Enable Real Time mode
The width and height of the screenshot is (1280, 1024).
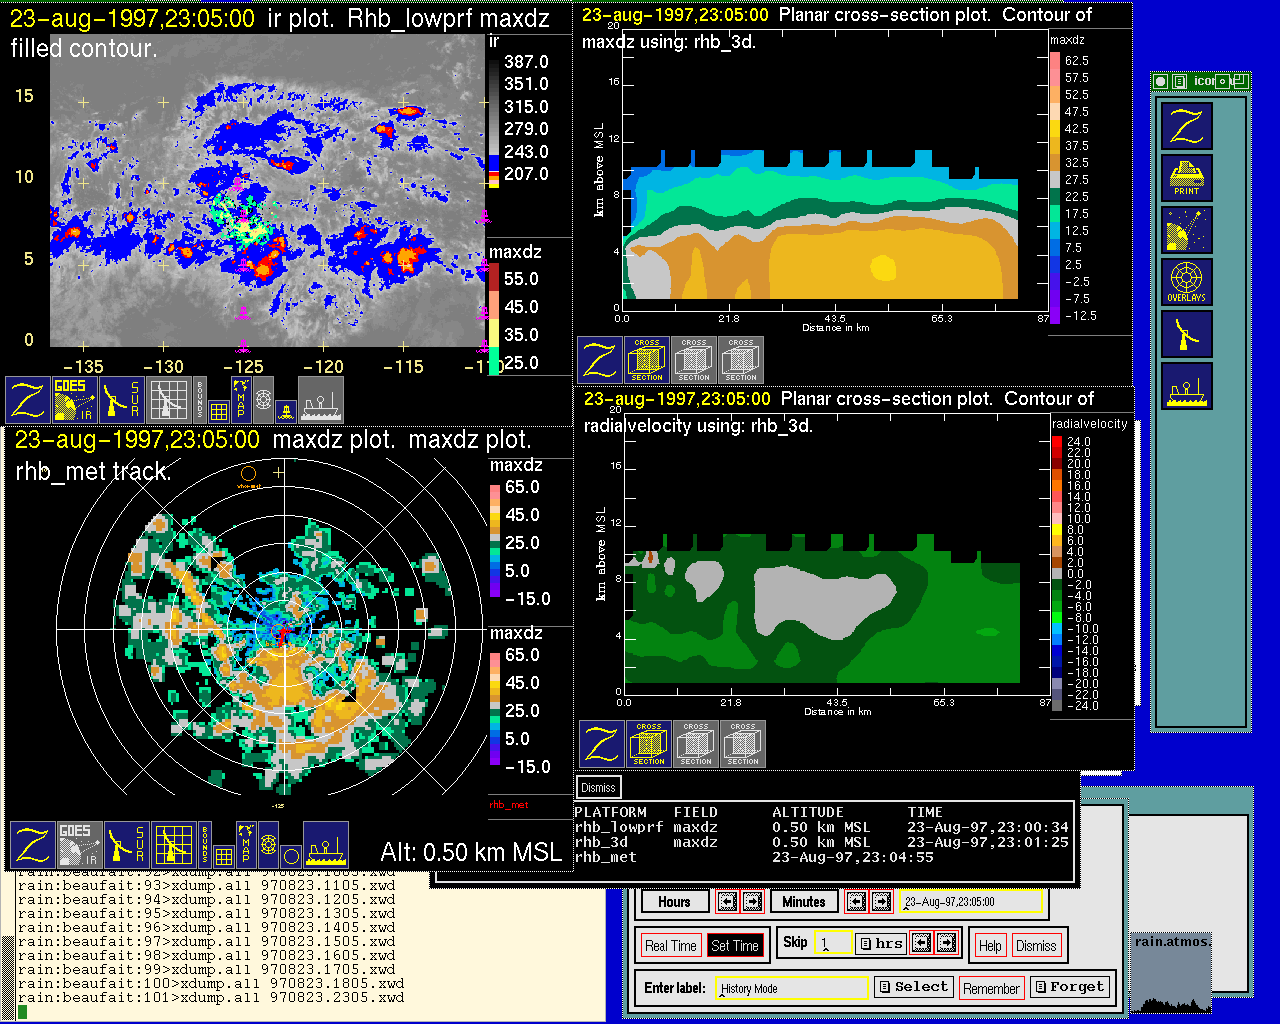pyautogui.click(x=670, y=946)
